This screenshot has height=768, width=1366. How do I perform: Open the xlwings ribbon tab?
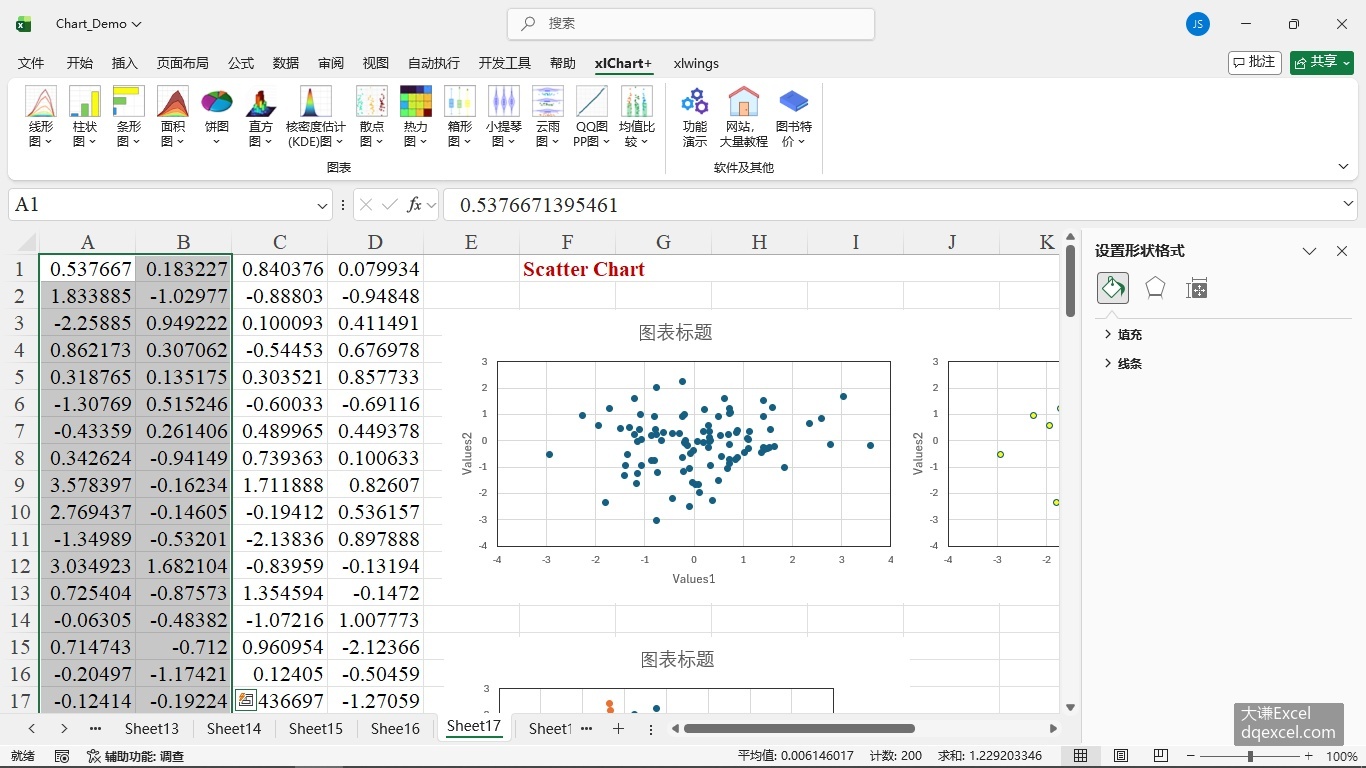pos(696,63)
